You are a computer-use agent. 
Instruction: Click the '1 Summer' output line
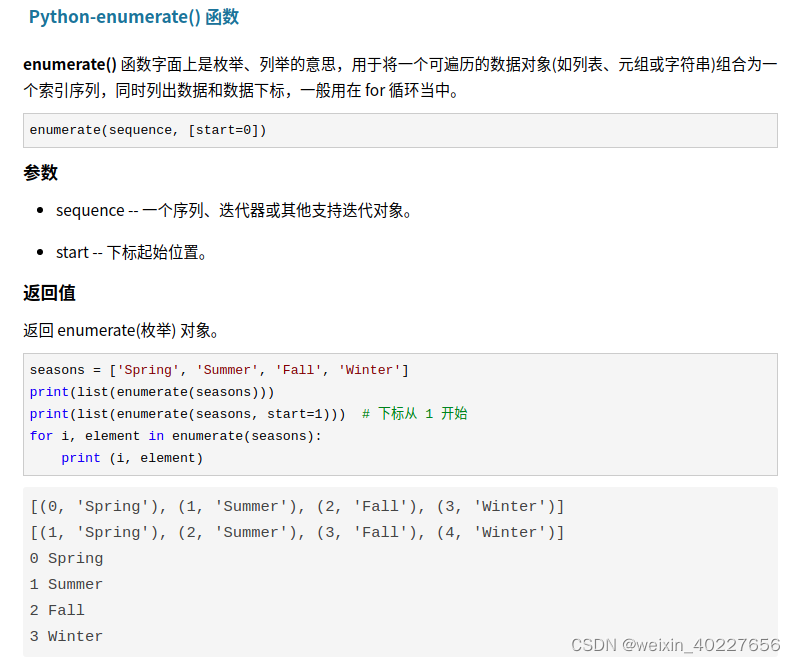[67, 585]
